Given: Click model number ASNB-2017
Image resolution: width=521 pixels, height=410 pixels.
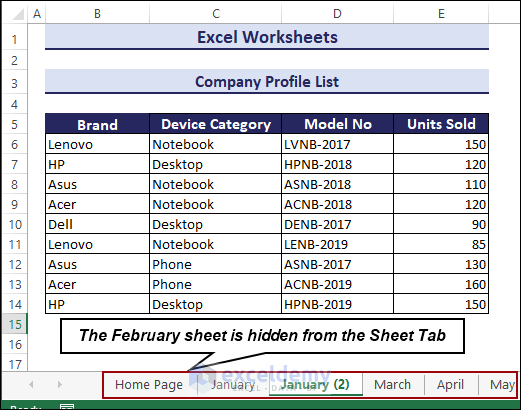Looking at the screenshot, I should pyautogui.click(x=337, y=264).
